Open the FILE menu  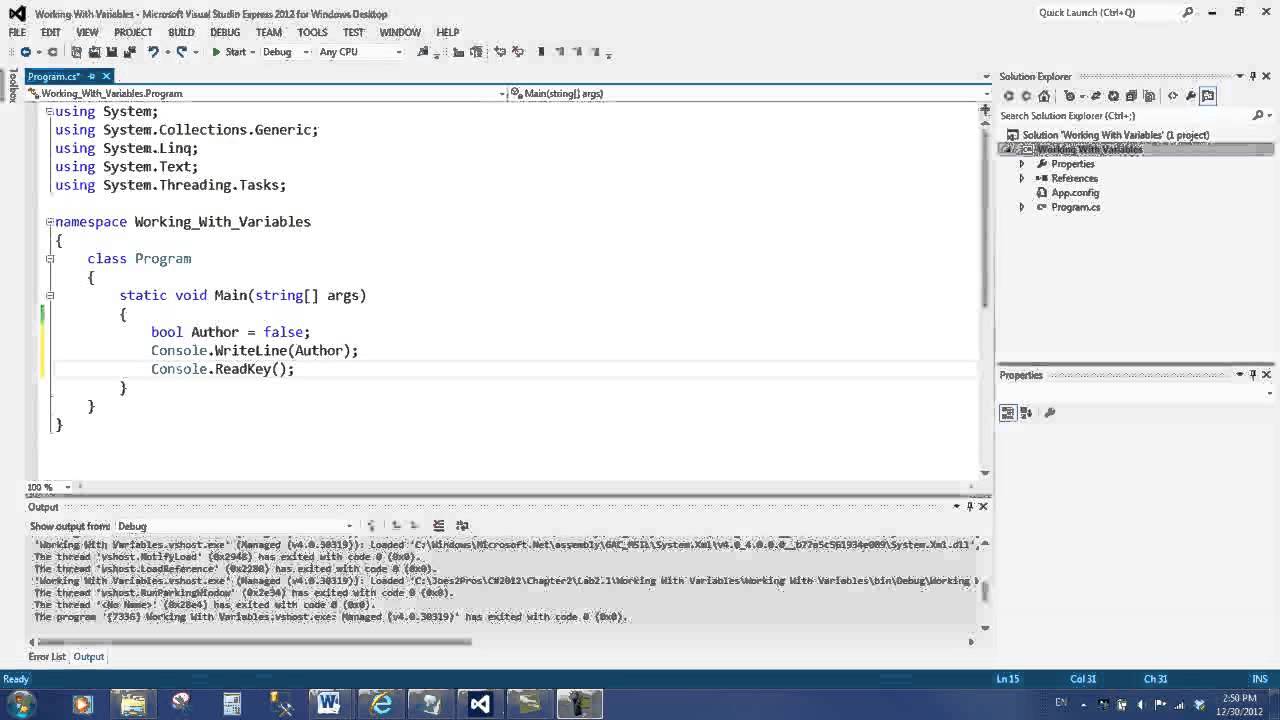click(x=17, y=32)
